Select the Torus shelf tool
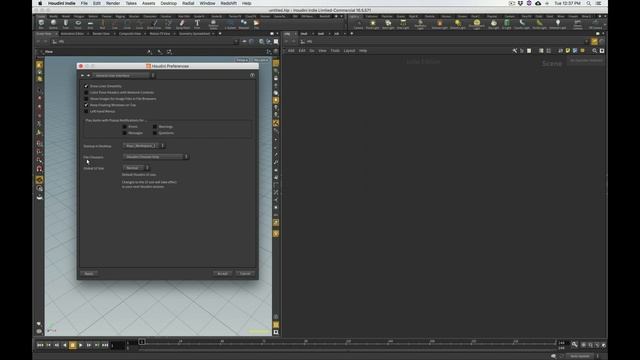 click(78, 24)
